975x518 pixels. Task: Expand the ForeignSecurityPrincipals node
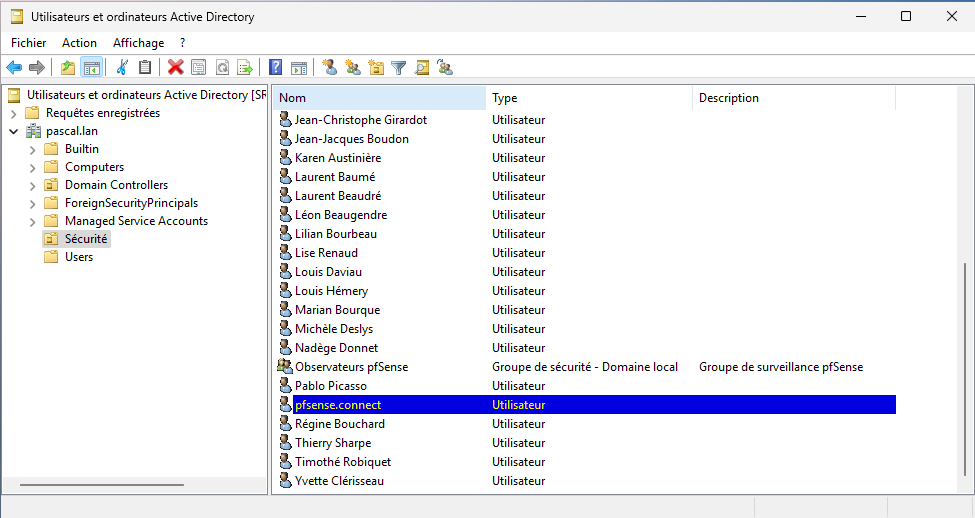[x=32, y=204]
